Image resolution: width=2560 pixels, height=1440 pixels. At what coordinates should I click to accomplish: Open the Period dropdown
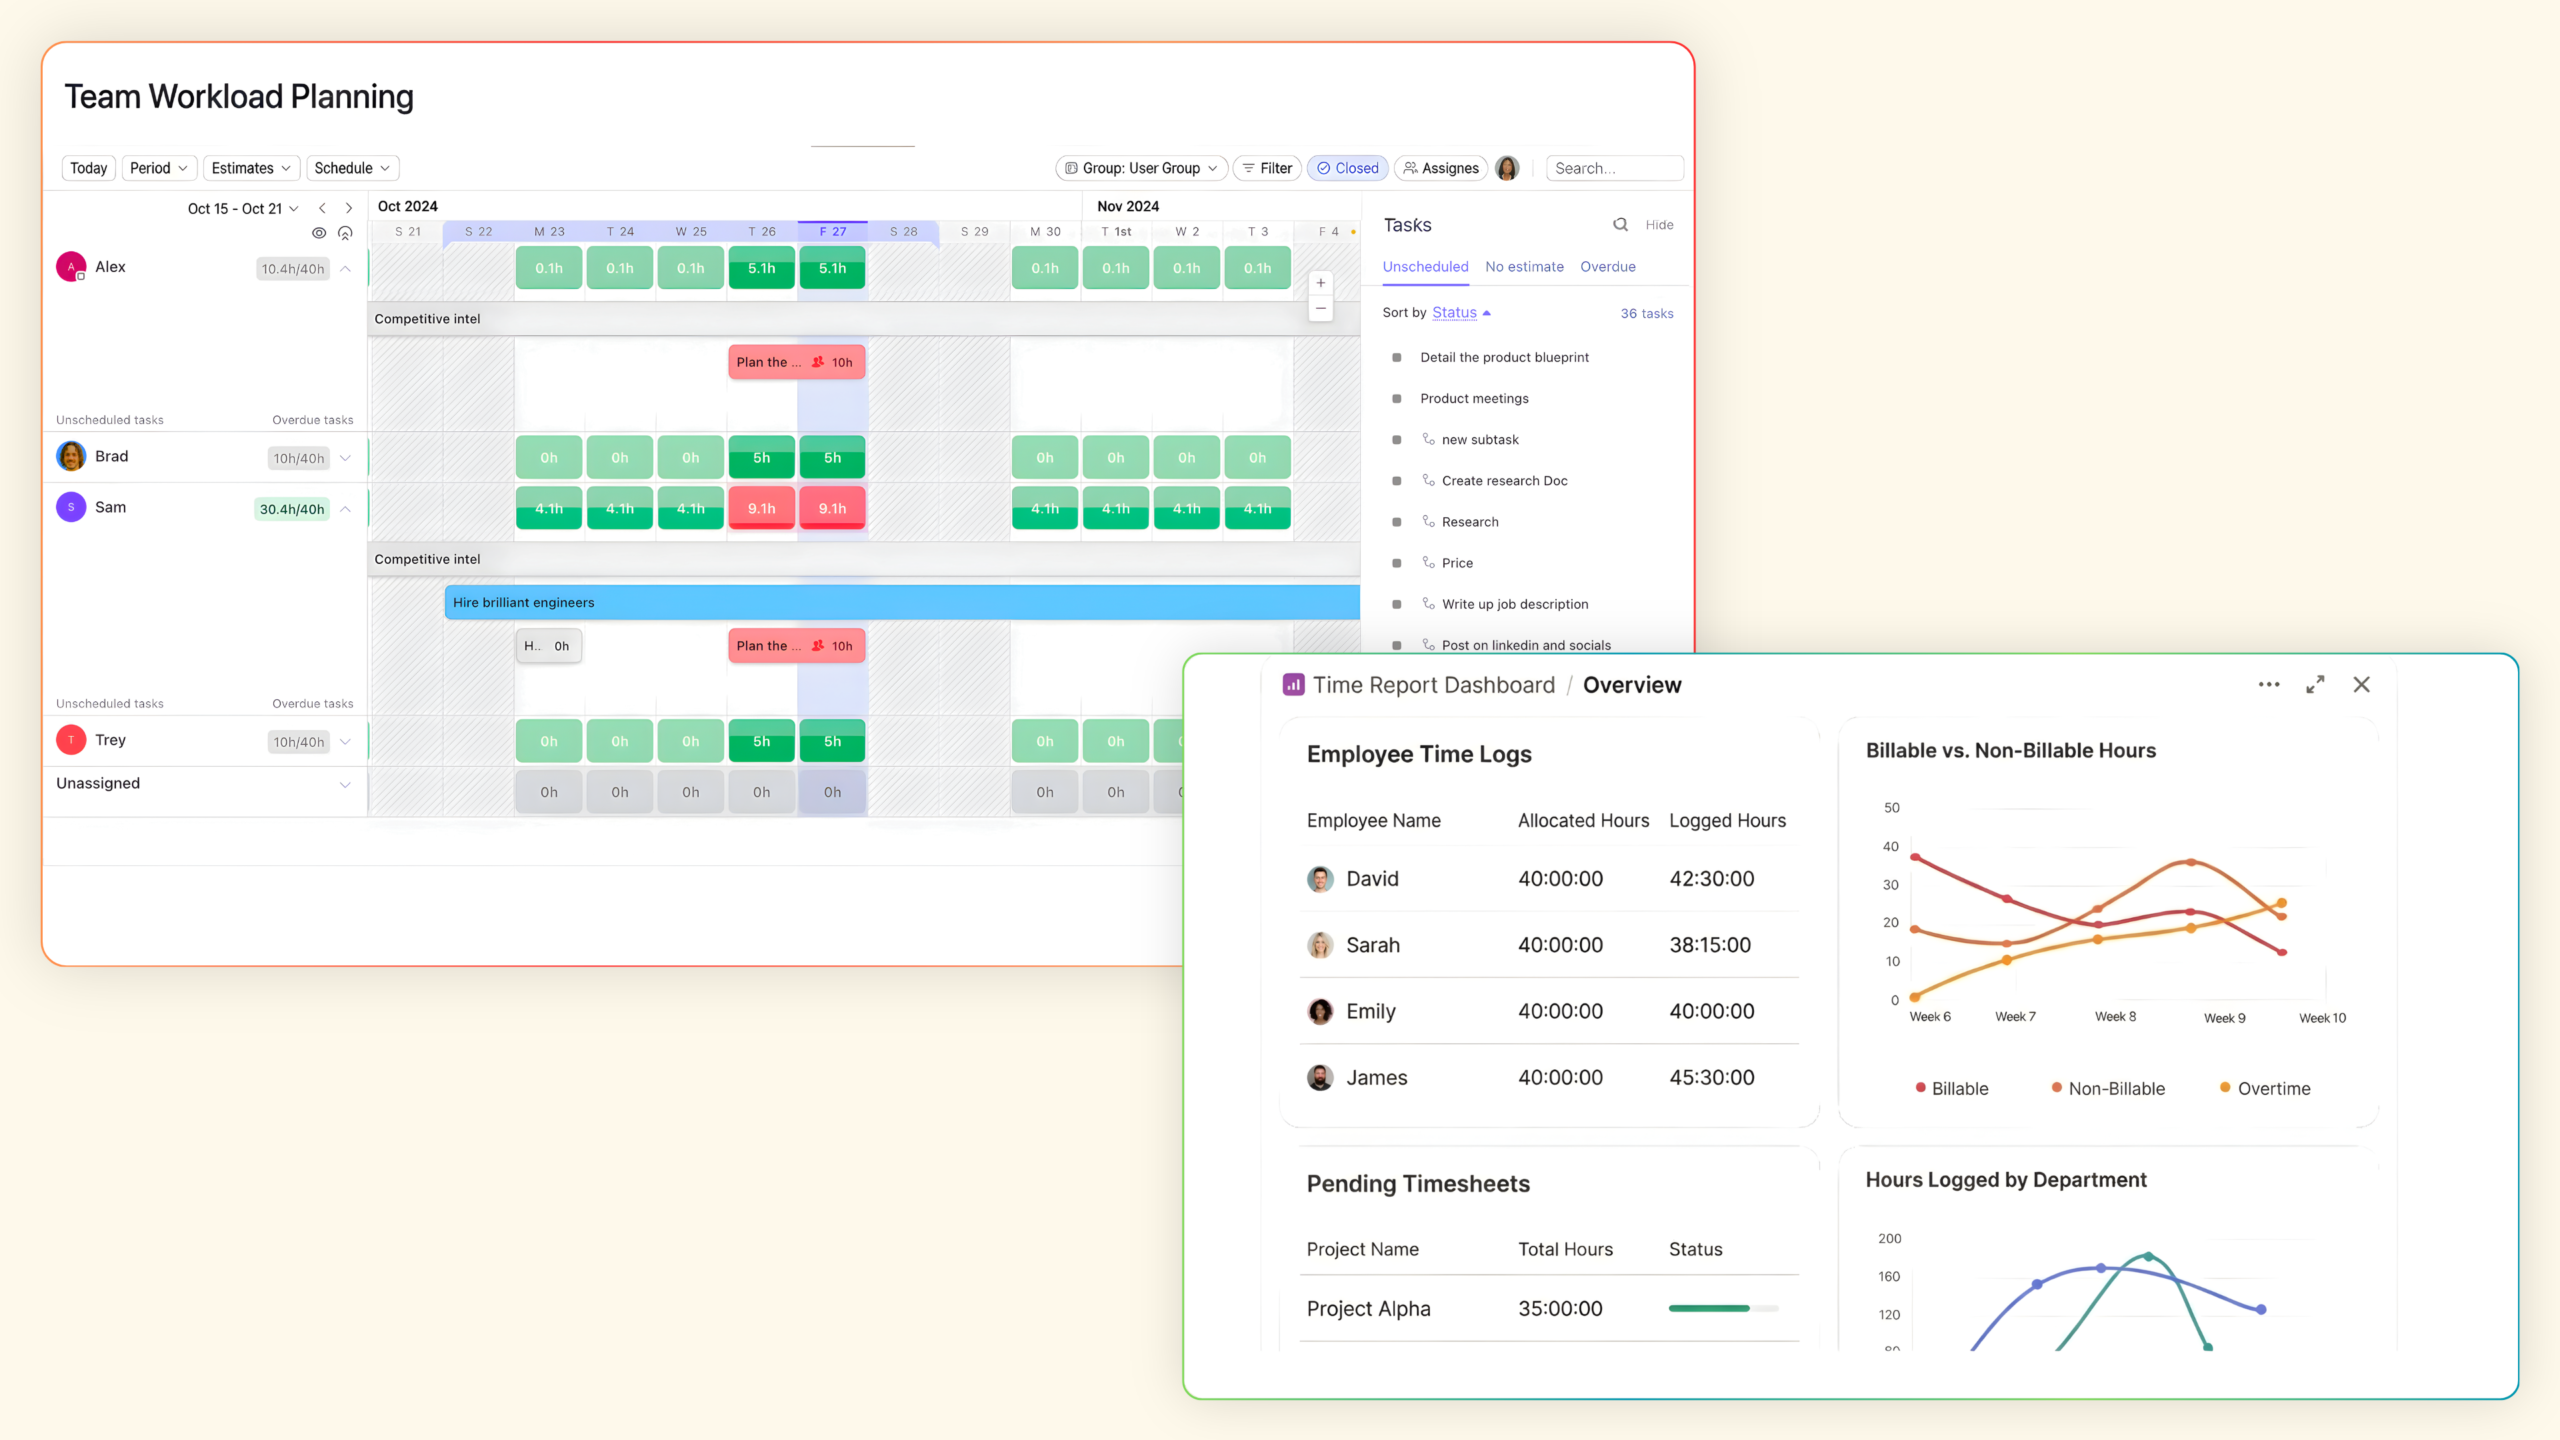158,168
